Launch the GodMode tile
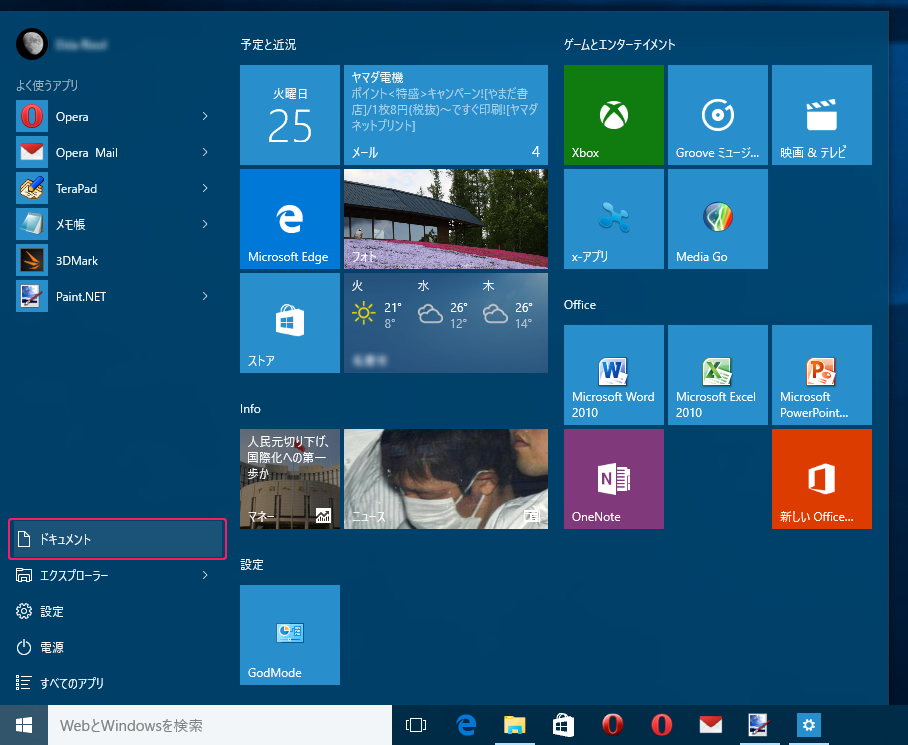908x745 pixels. coord(290,635)
